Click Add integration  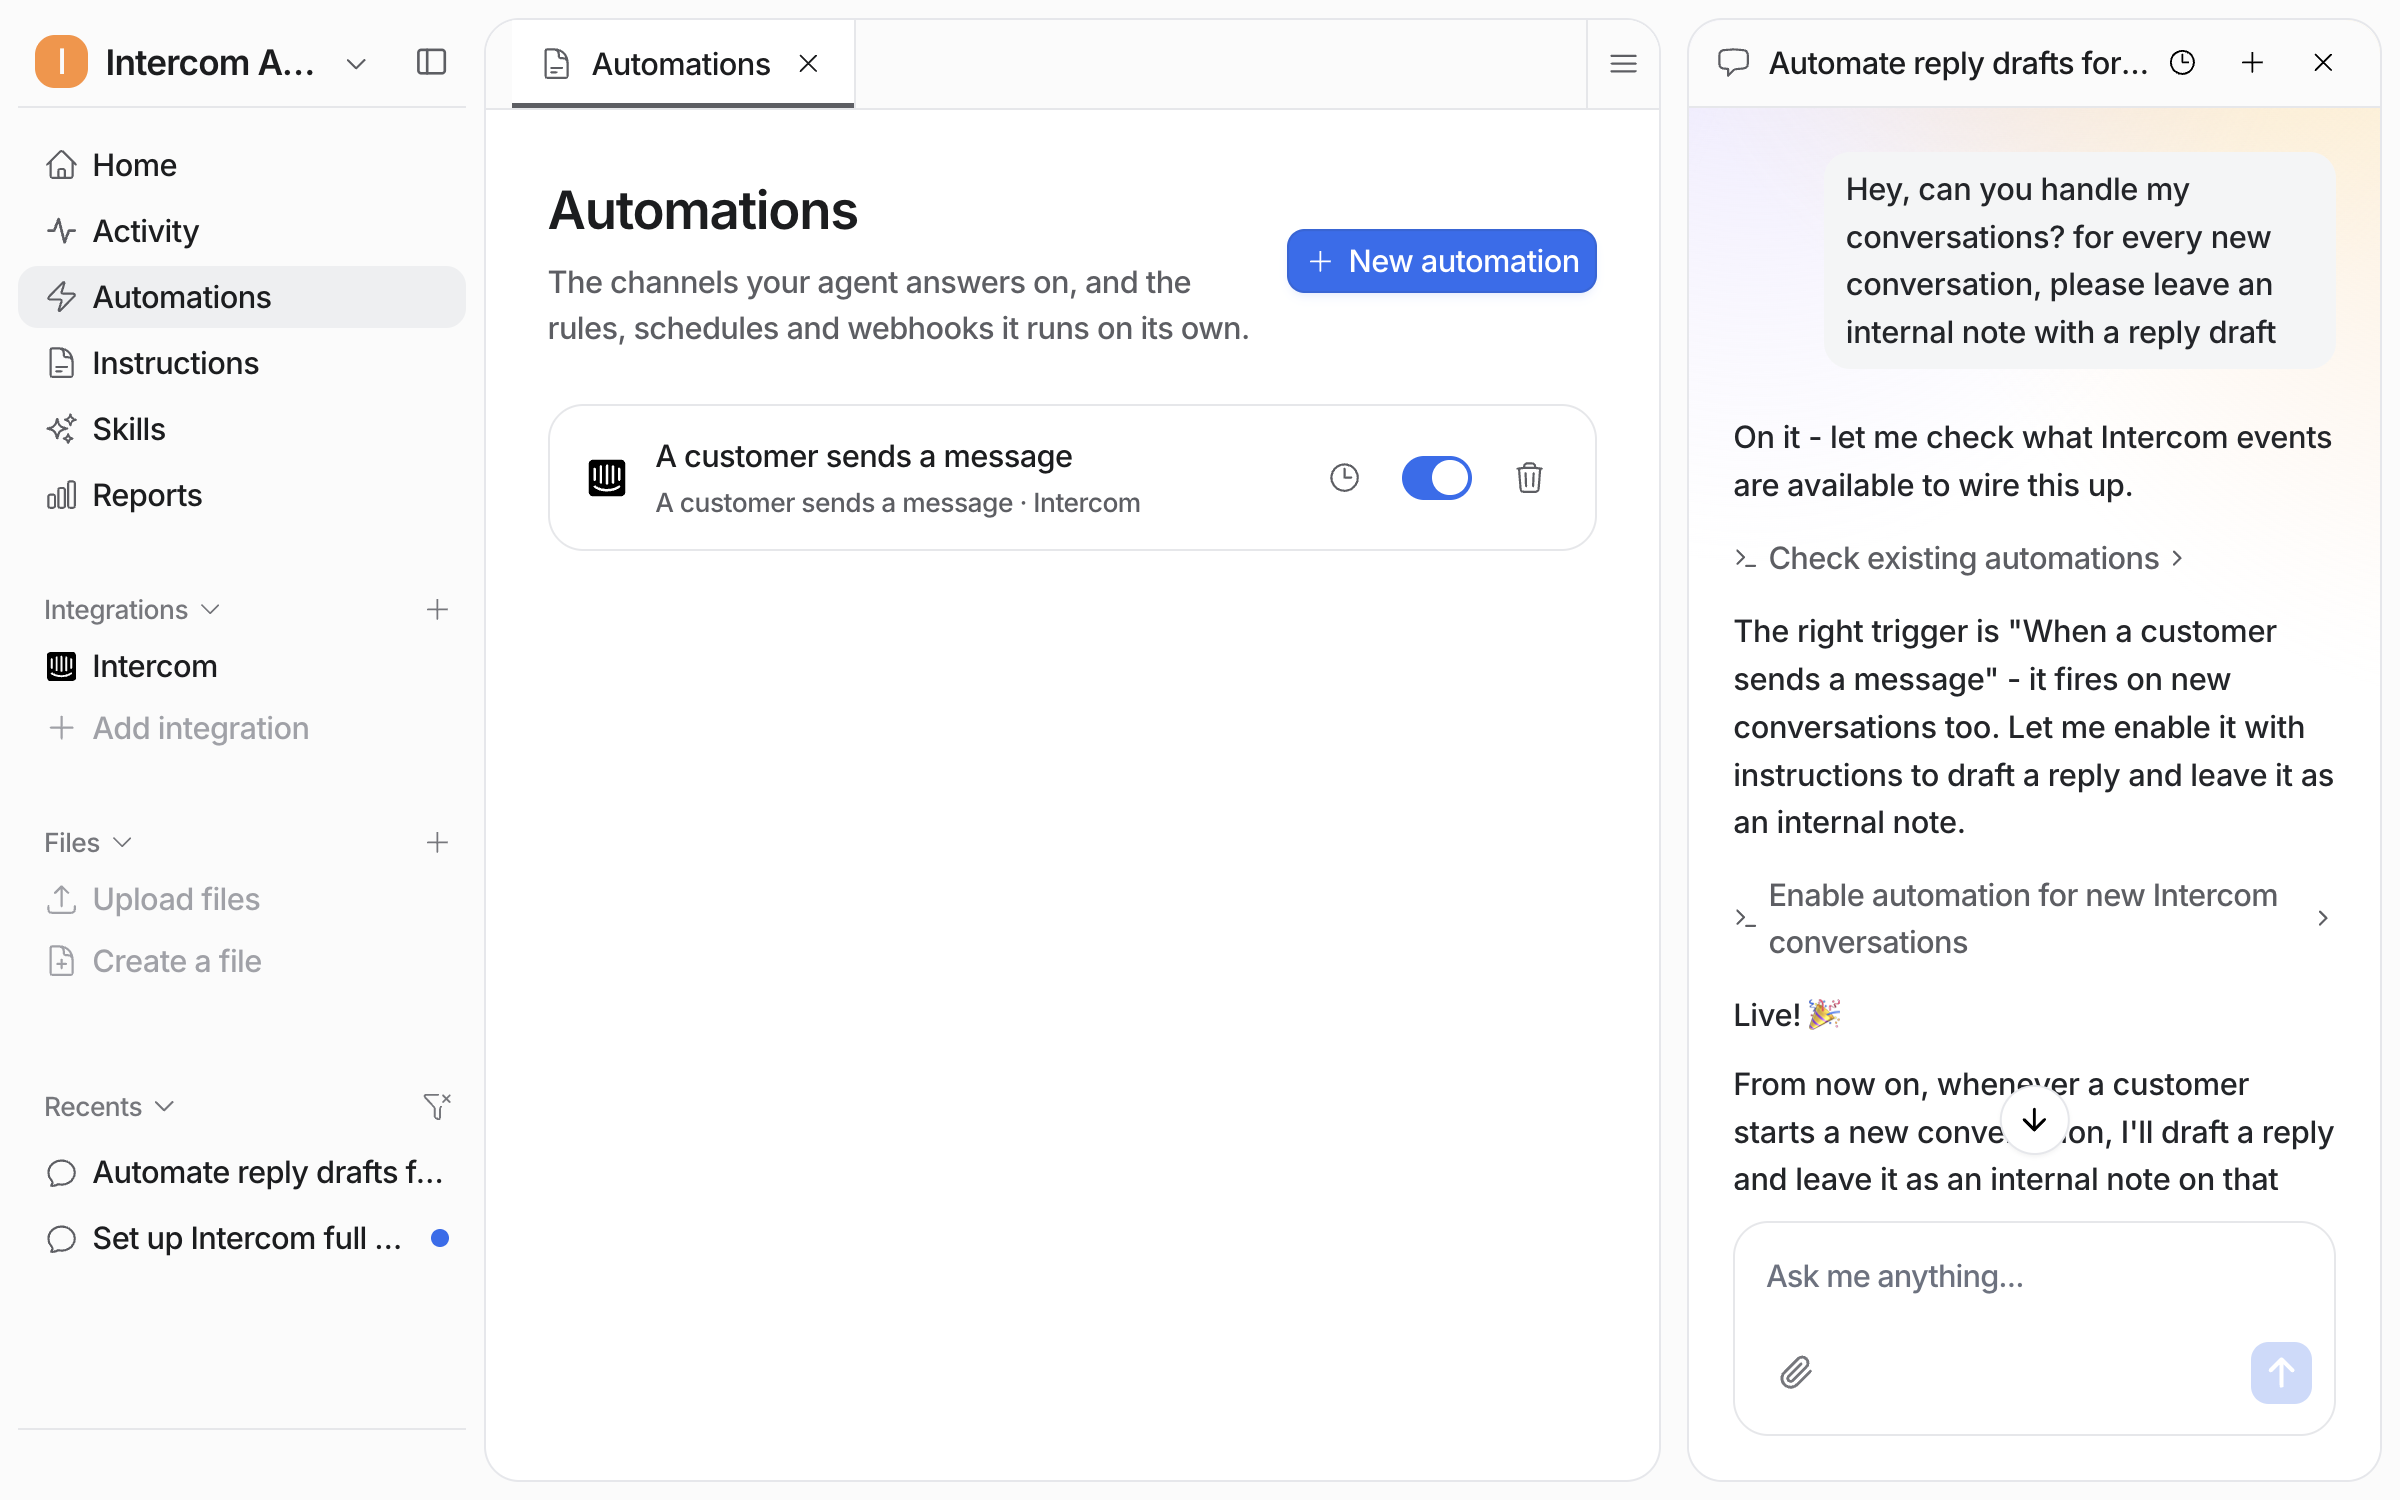(241, 728)
